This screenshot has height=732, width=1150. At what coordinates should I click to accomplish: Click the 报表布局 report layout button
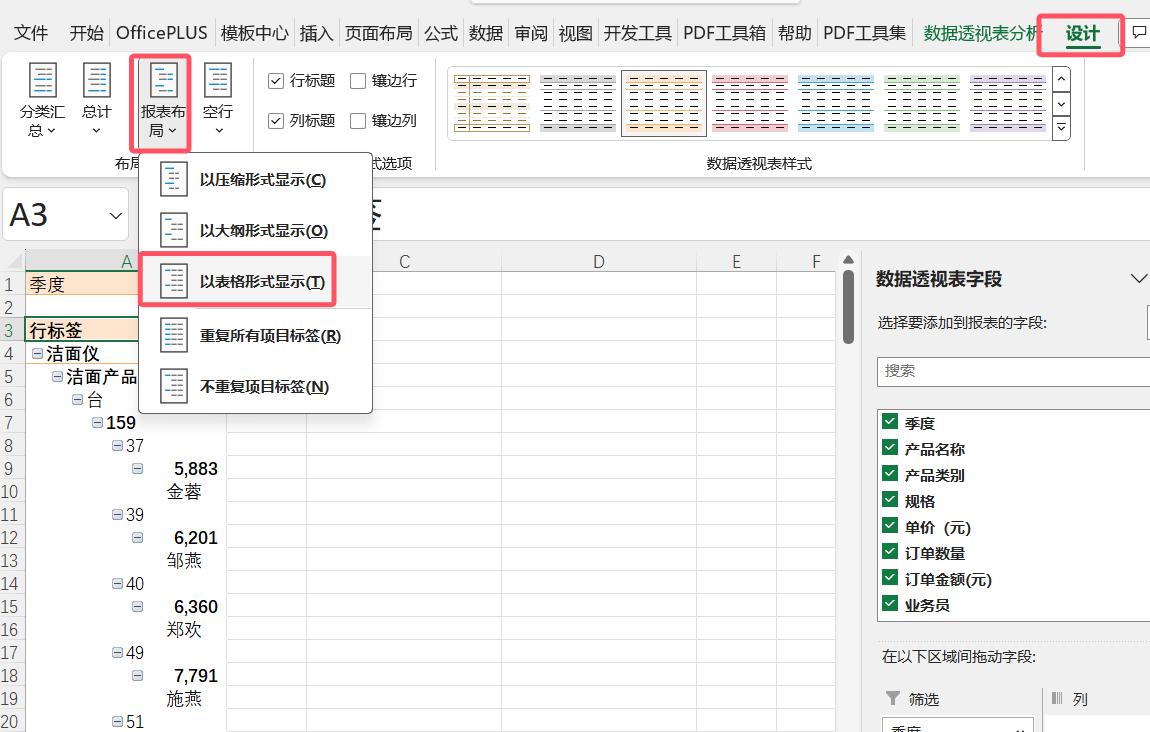click(162, 101)
